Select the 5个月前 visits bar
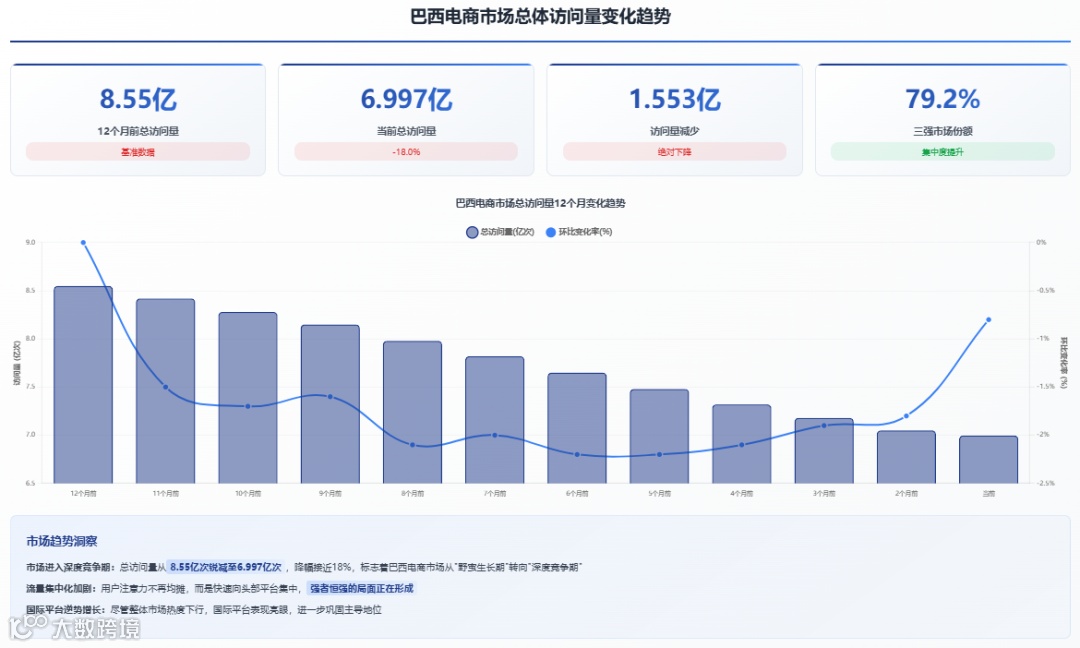This screenshot has height=648, width=1080. [659, 437]
